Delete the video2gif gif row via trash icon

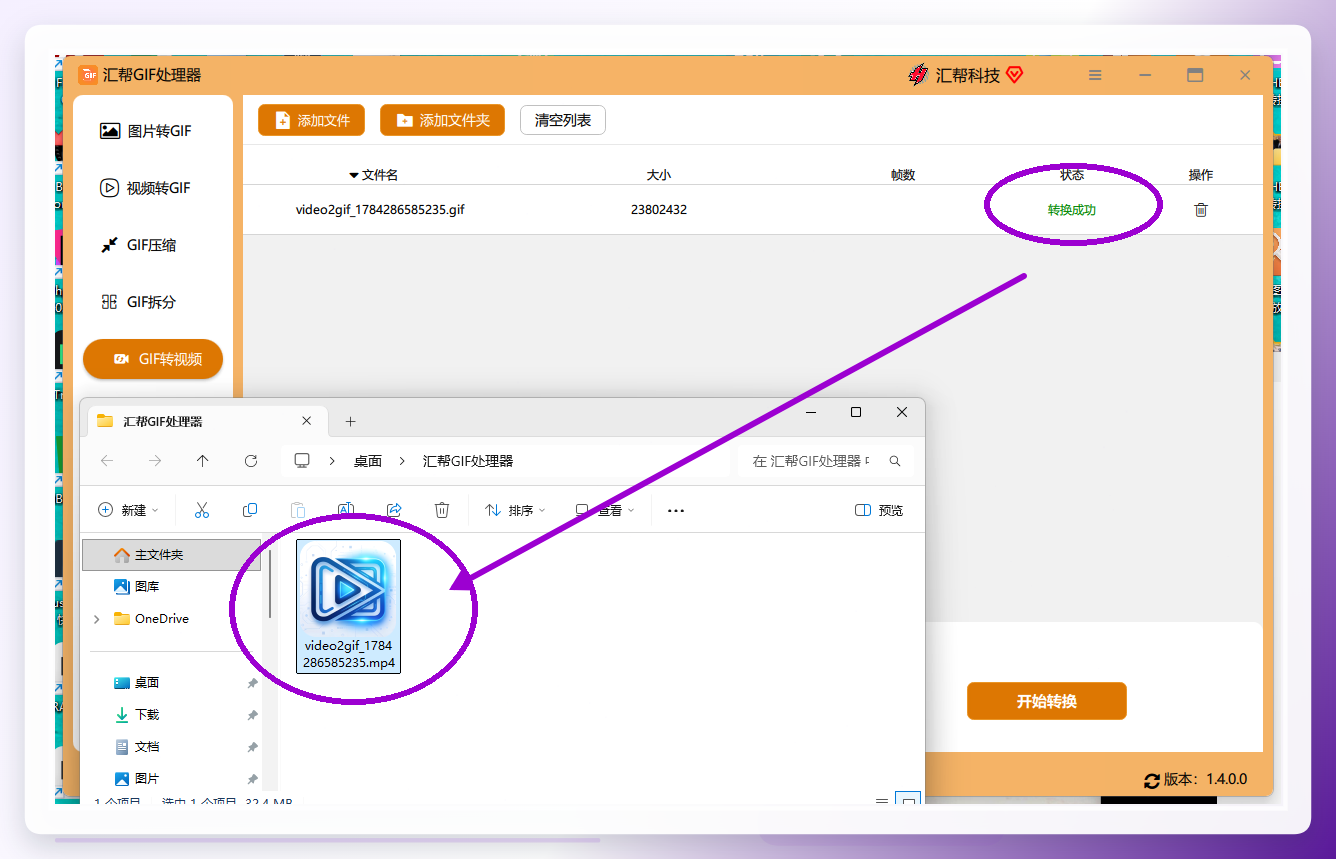tap(1201, 210)
